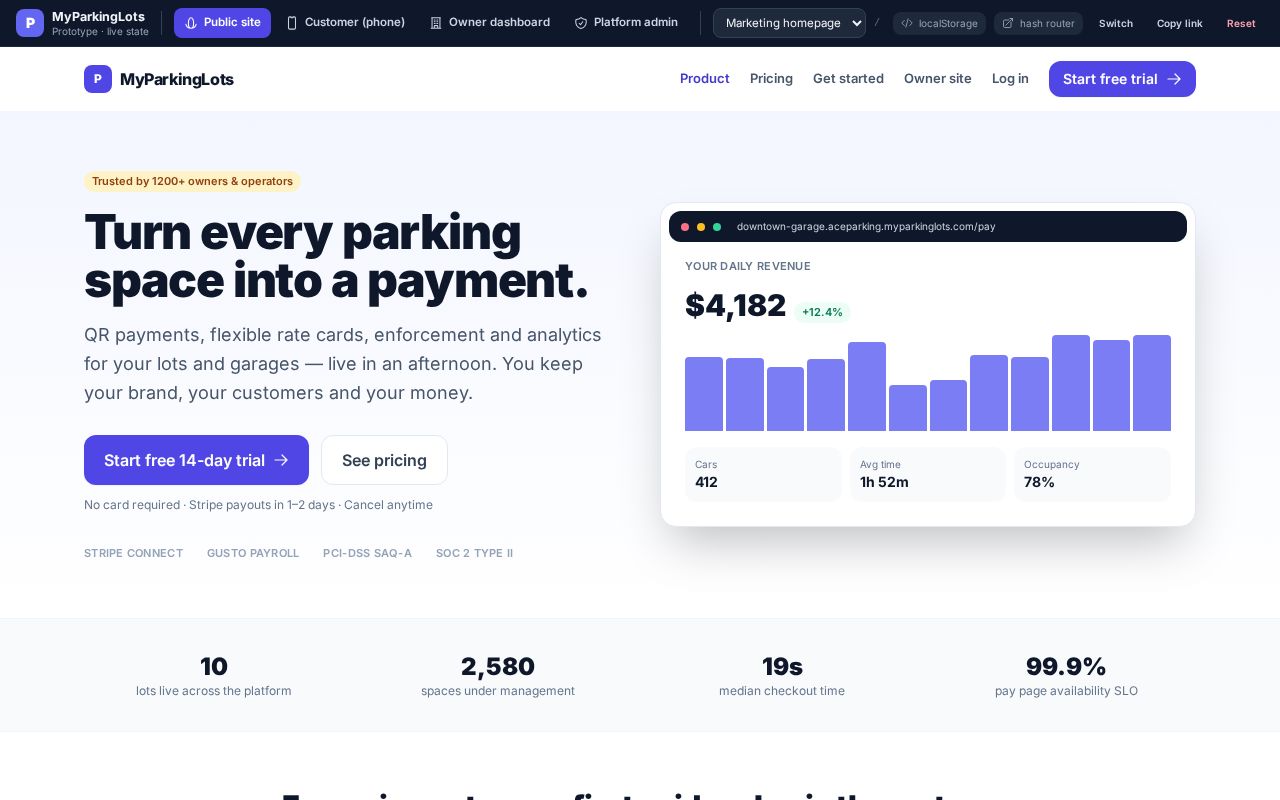Click the "SOC 2 TYPE II" label
This screenshot has width=1280, height=800.
click(x=474, y=553)
